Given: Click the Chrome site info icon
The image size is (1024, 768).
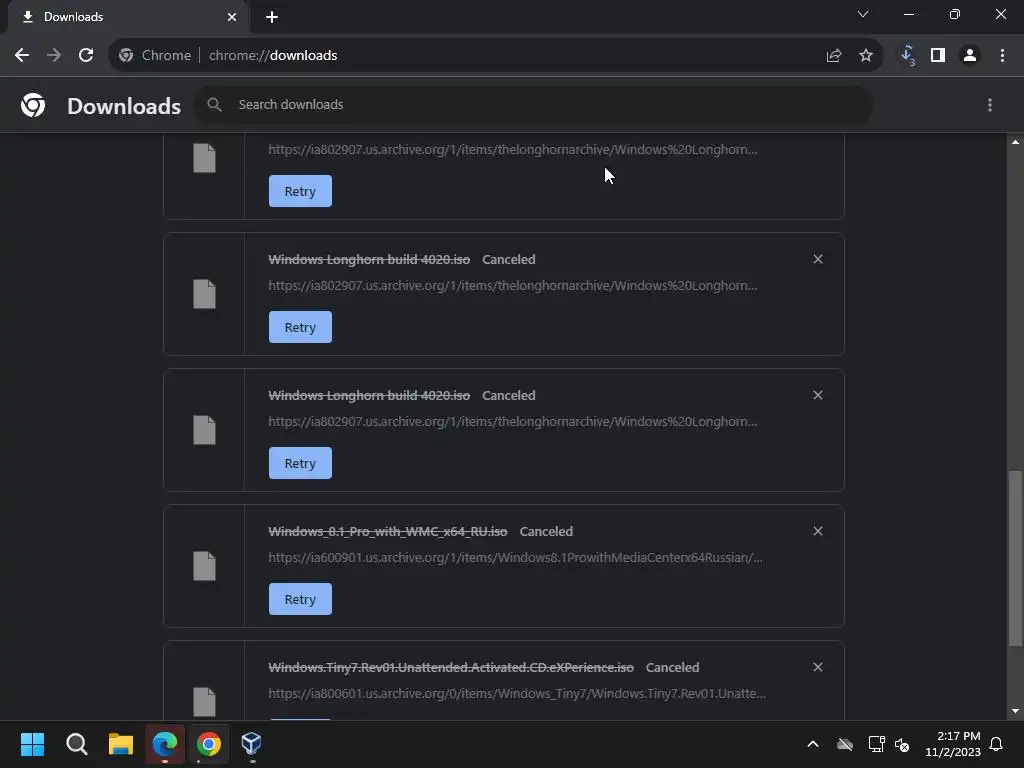Looking at the screenshot, I should tap(126, 56).
